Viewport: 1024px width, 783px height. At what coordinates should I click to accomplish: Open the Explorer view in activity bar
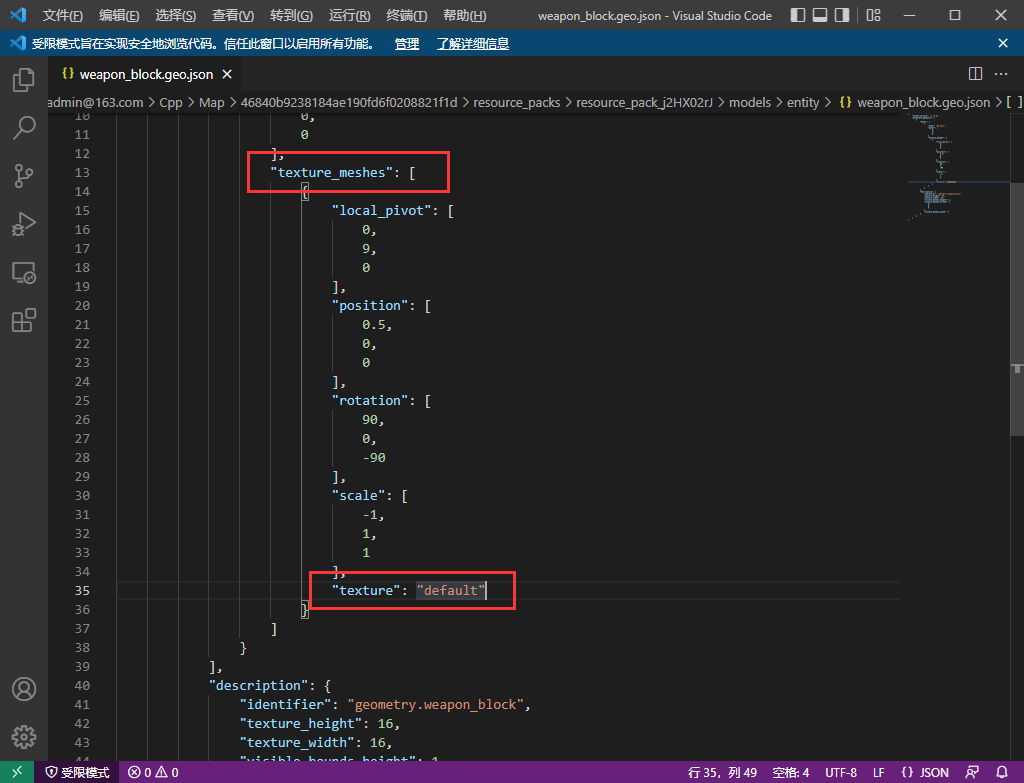[24, 80]
